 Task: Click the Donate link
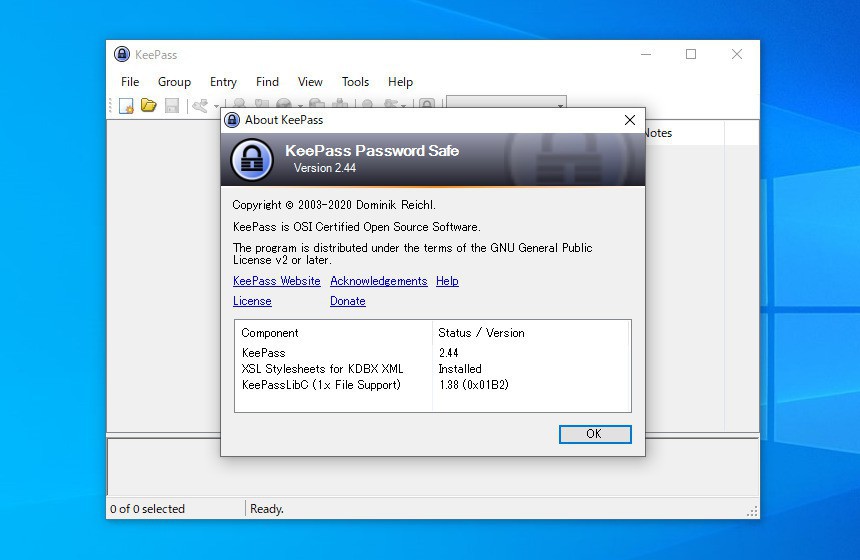[x=347, y=301]
